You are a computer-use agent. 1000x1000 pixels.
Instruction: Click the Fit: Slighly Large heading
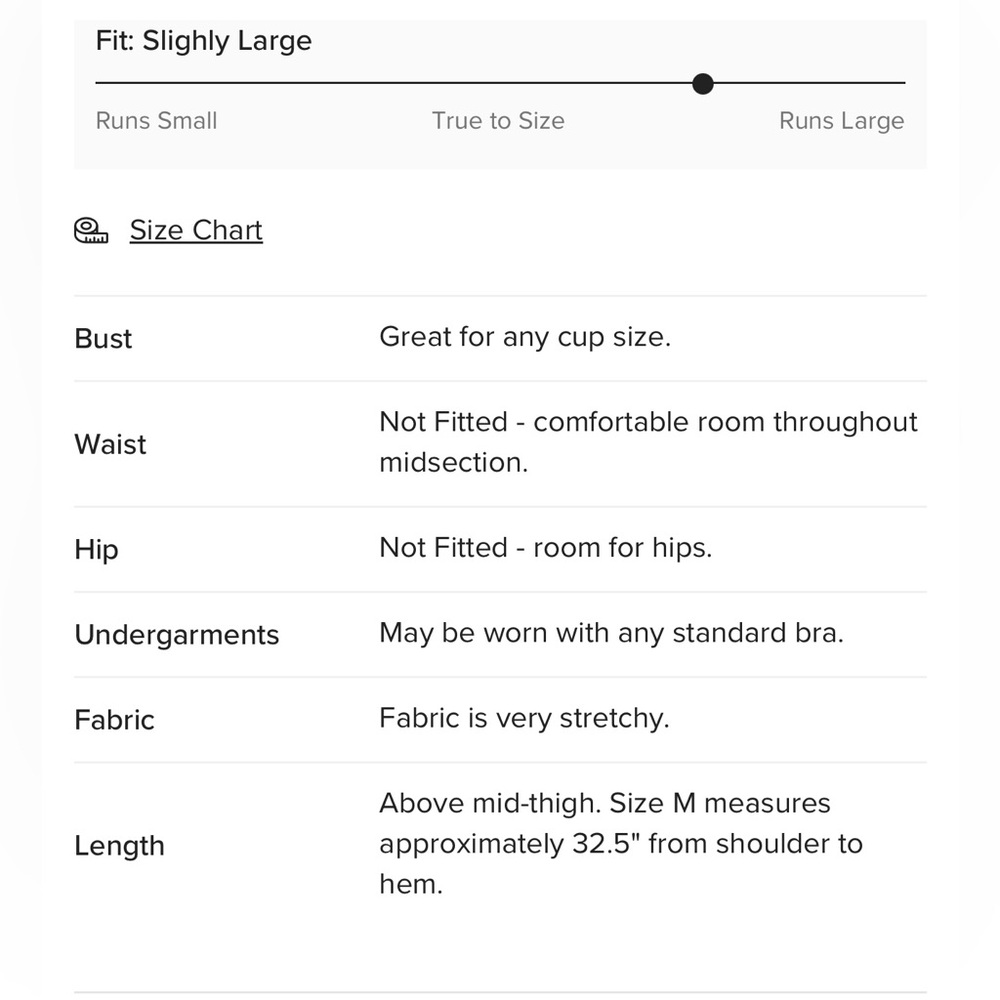tap(203, 41)
